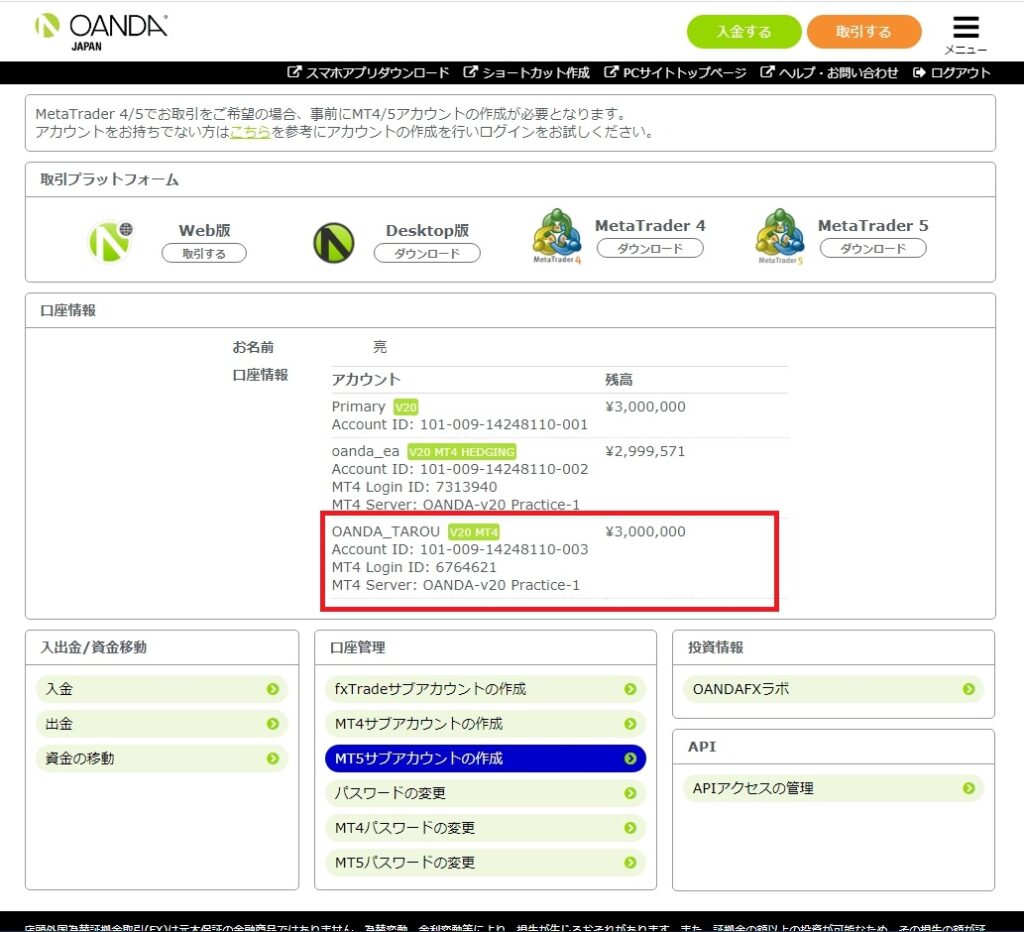Download MetaTrader 4
The height and width of the screenshot is (932, 1024).
[650, 248]
